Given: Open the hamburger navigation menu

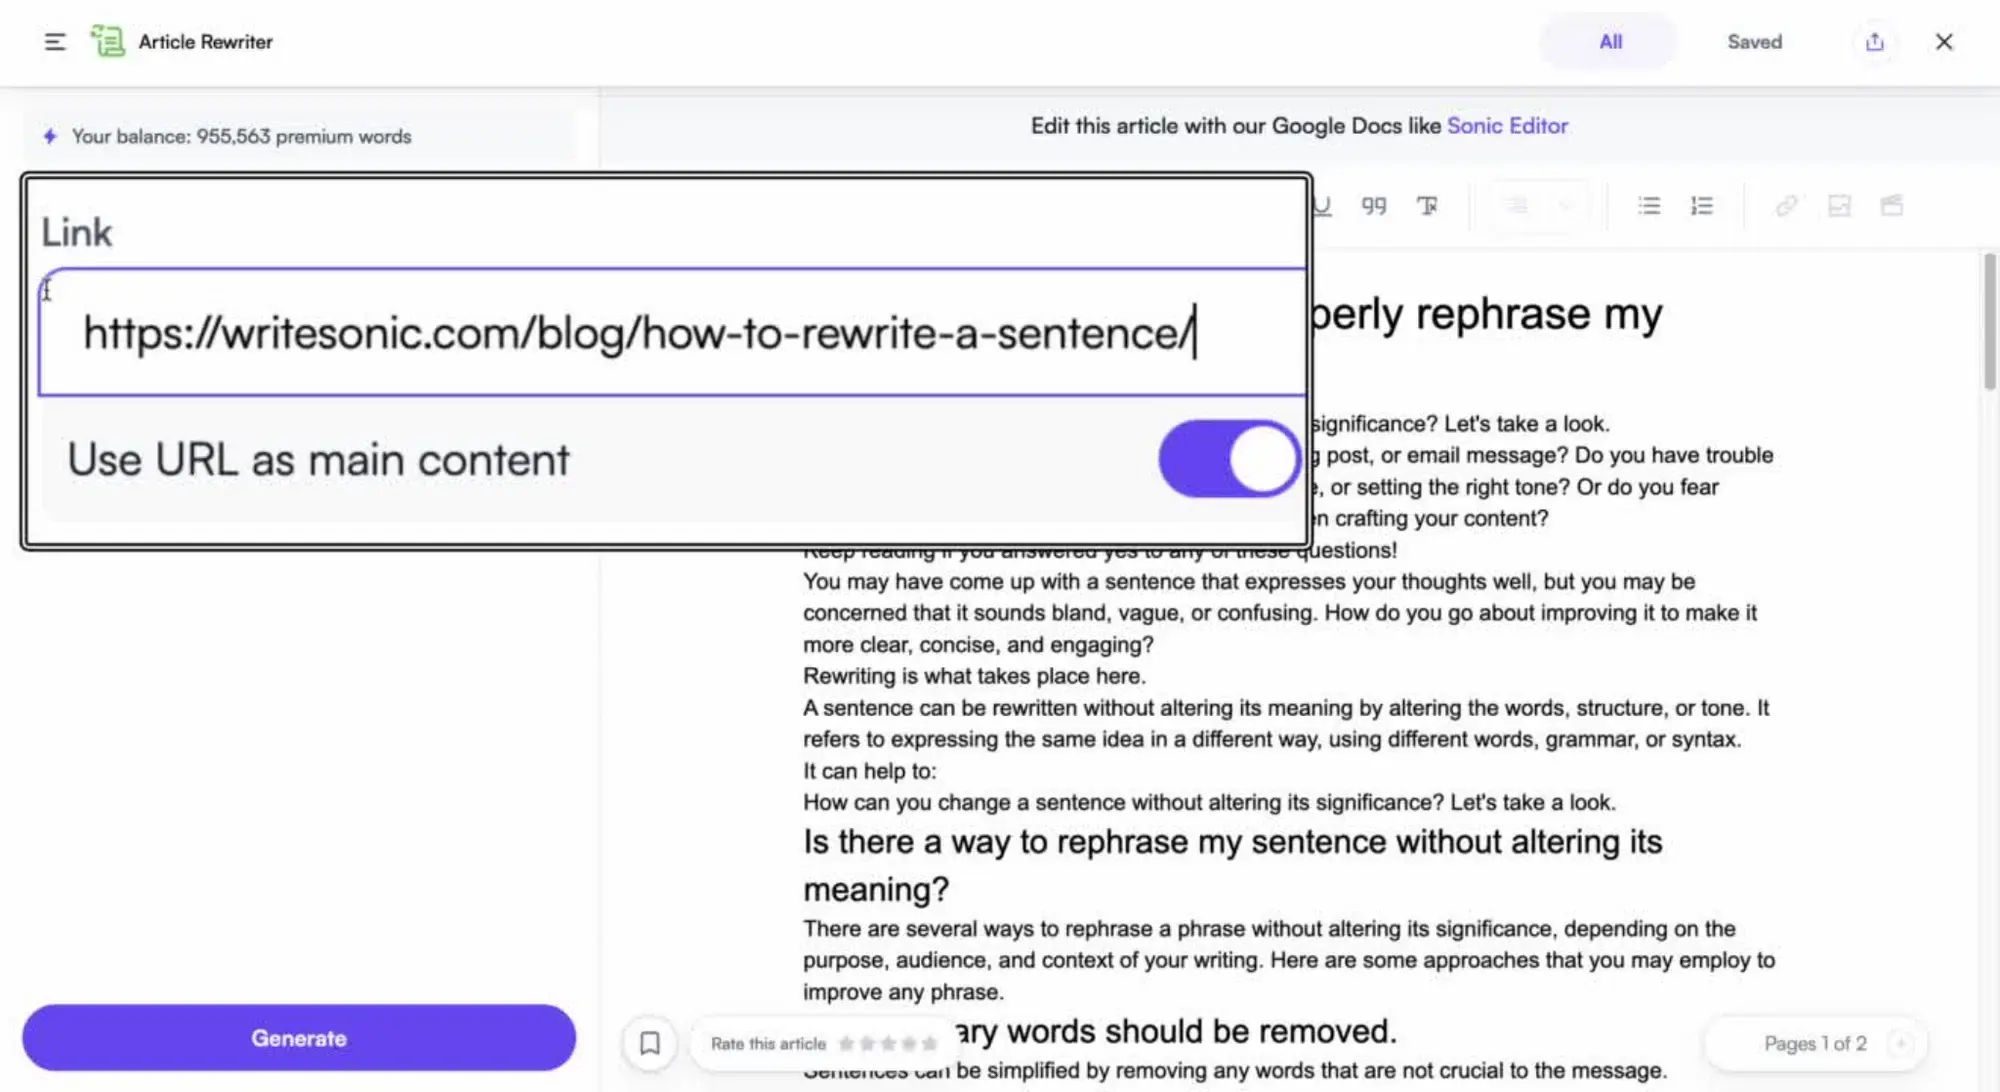Looking at the screenshot, I should tap(55, 41).
